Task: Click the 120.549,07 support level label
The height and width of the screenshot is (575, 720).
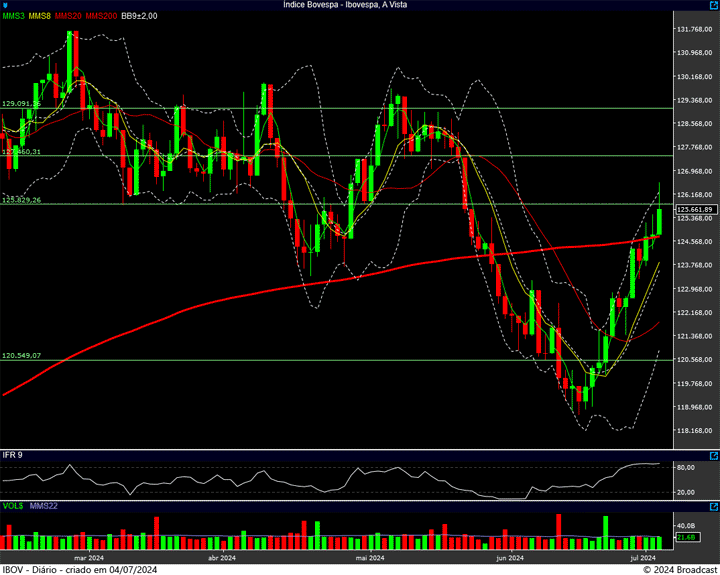Action: pos(21,355)
